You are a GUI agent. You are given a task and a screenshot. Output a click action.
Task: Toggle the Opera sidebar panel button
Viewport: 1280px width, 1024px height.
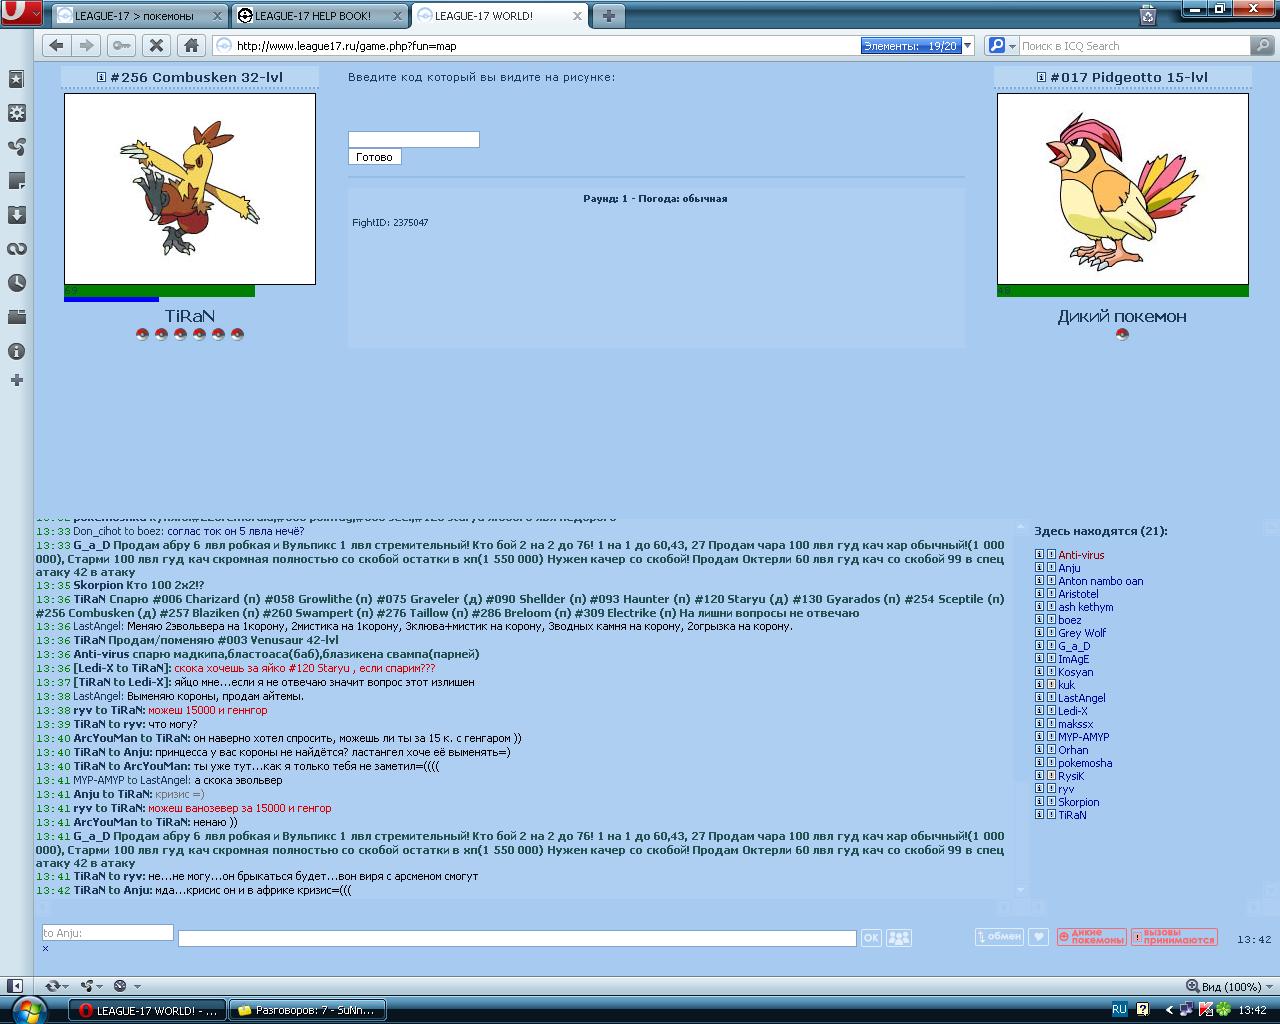15,986
